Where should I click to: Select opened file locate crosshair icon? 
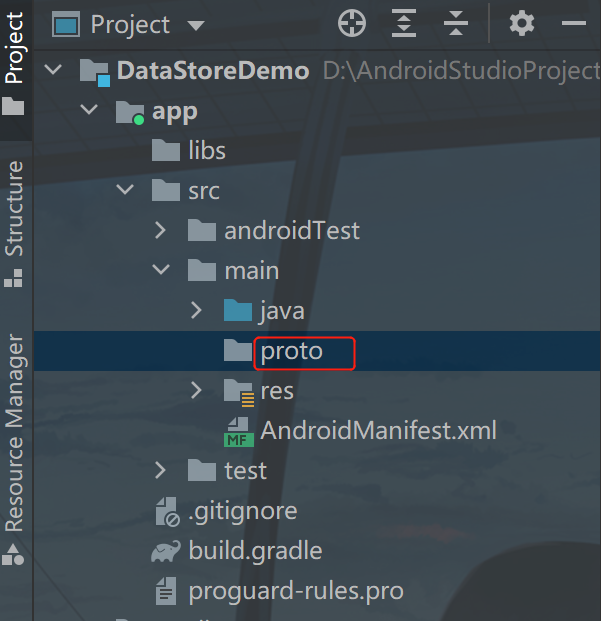pos(352,23)
